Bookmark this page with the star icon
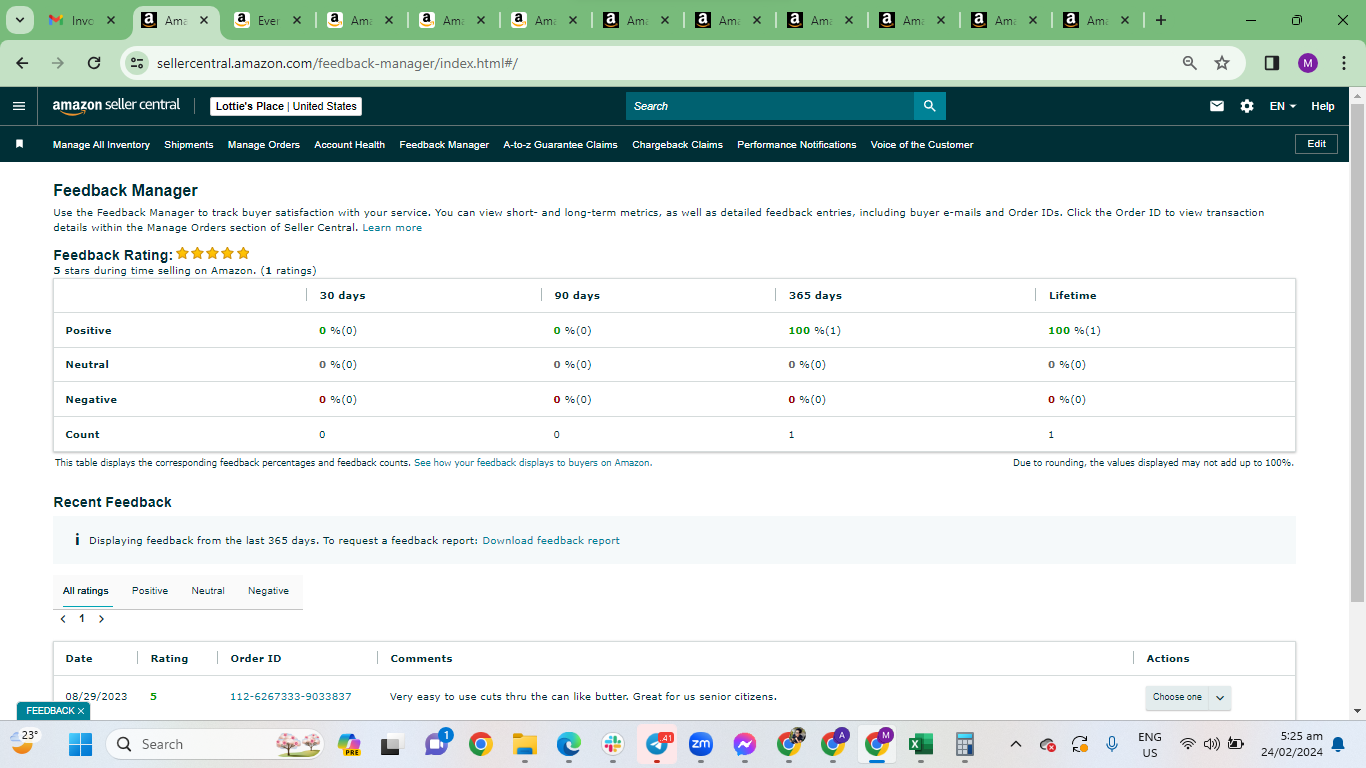This screenshot has width=1366, height=768. point(1222,63)
